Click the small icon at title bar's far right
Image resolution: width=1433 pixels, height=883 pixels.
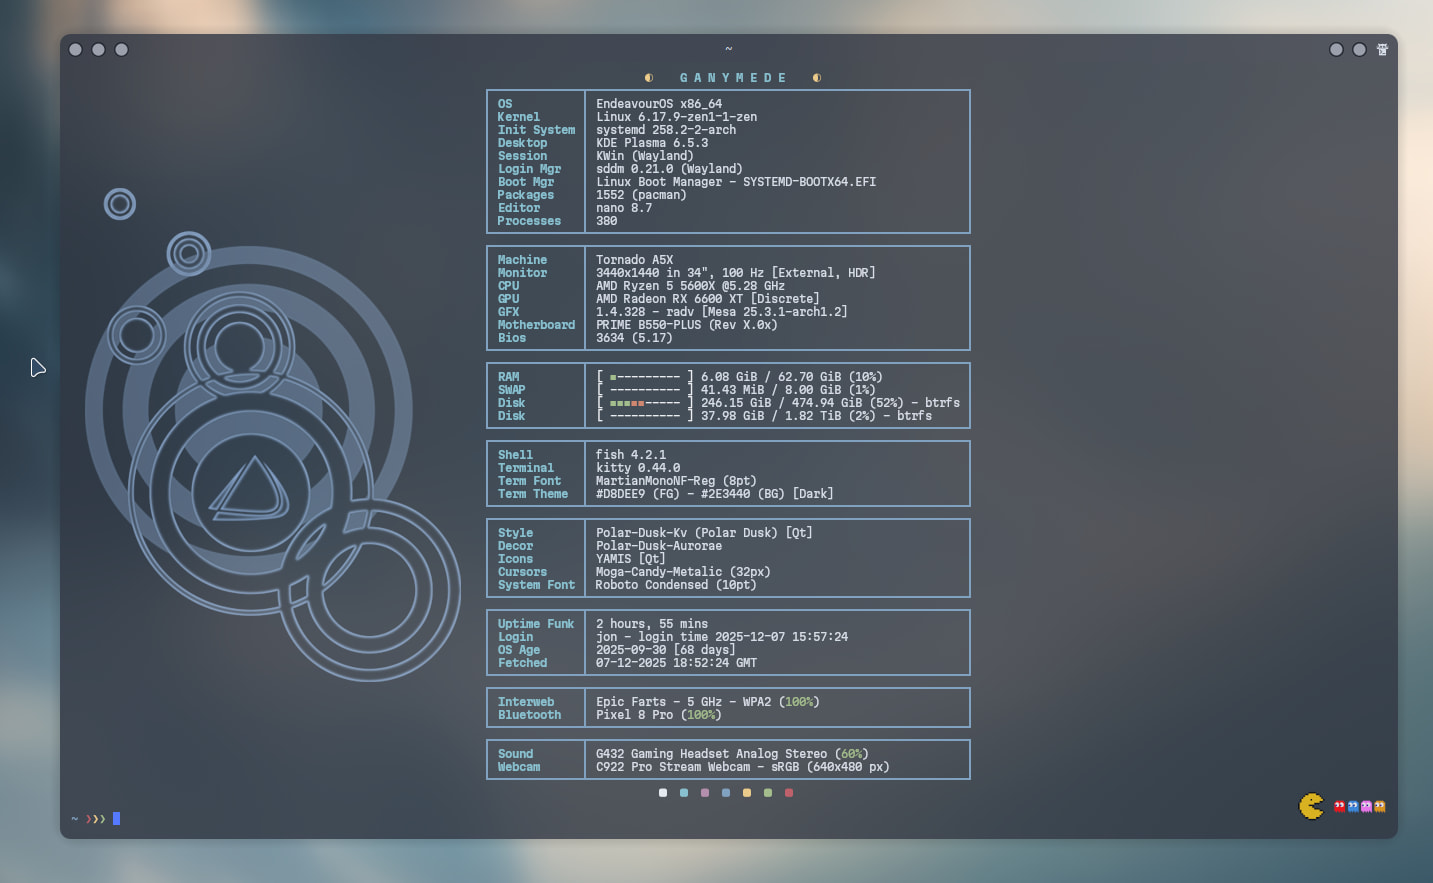[x=1382, y=50]
